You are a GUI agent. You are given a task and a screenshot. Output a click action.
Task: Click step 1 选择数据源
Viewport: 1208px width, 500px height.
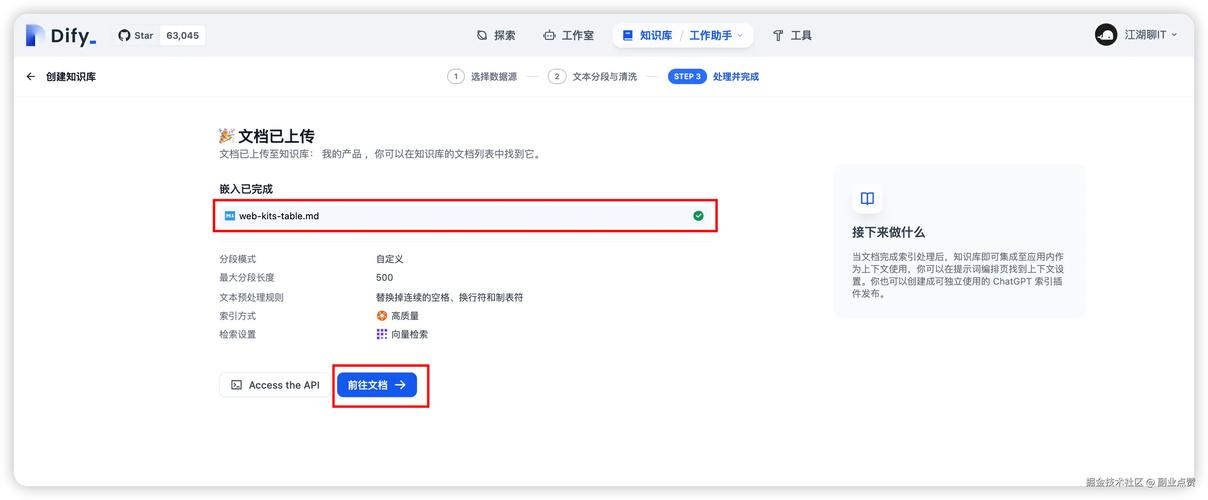pyautogui.click(x=482, y=76)
